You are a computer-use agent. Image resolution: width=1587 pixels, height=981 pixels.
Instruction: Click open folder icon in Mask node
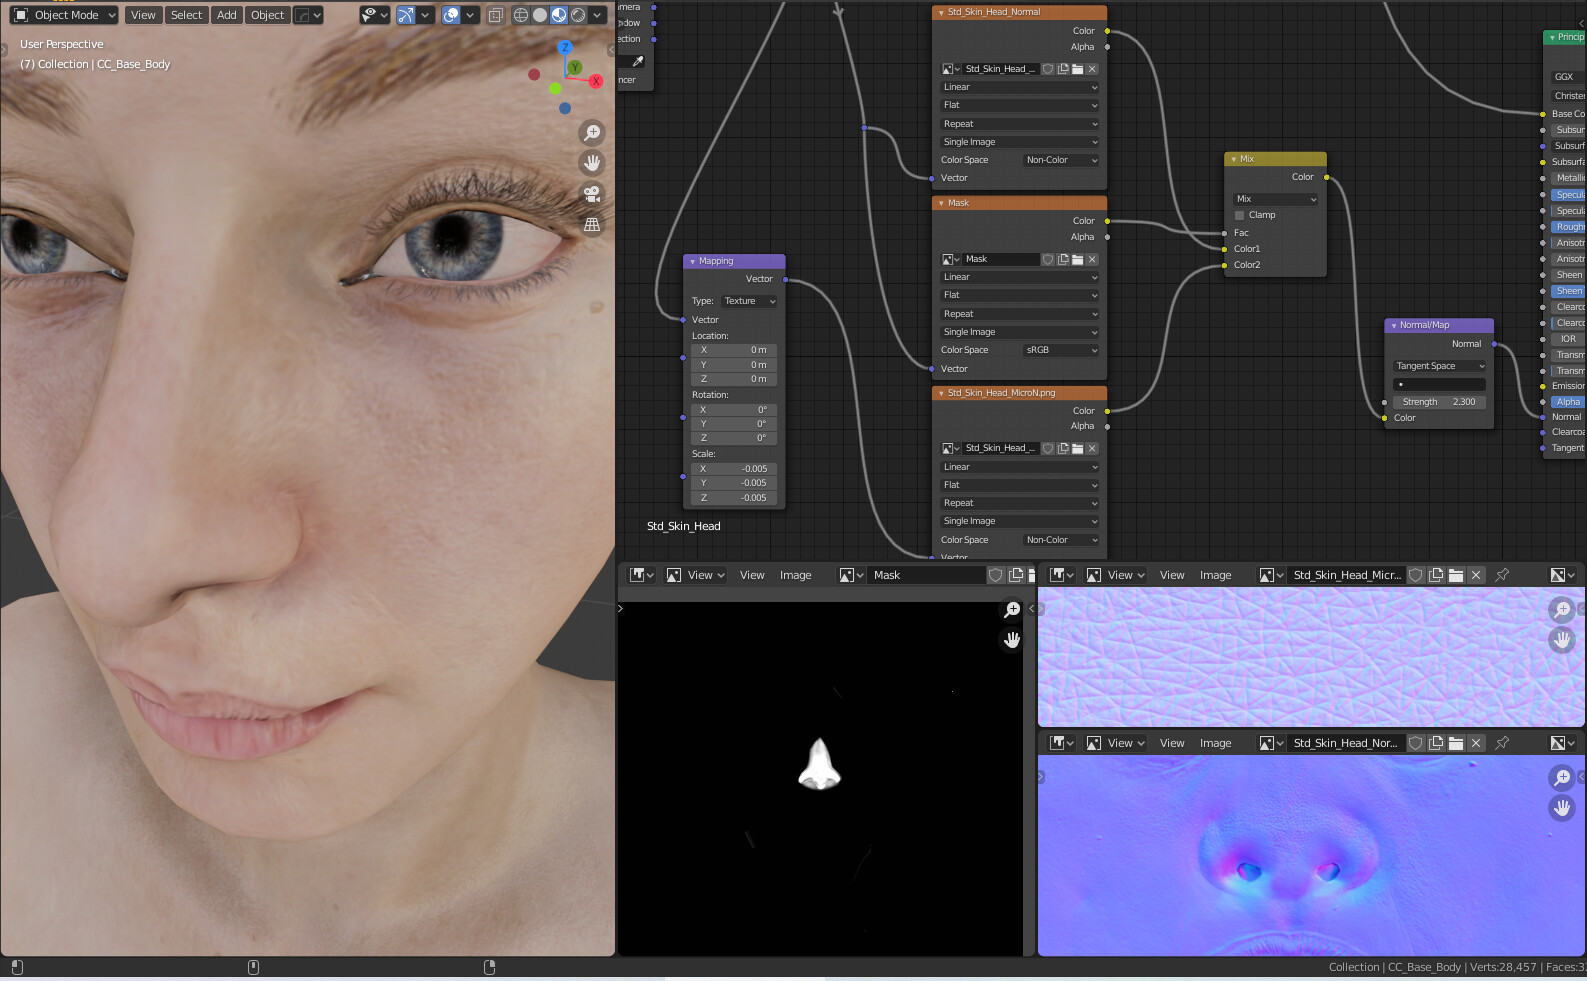point(1077,259)
